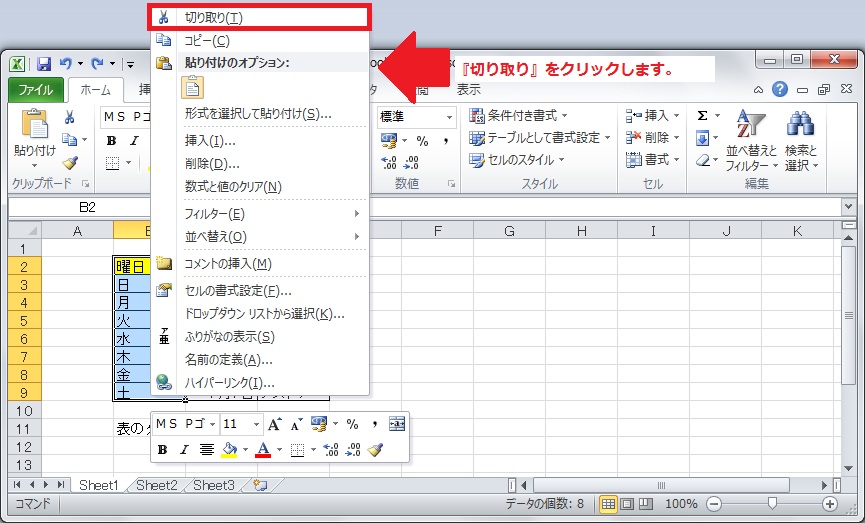Viewport: 865px width, 523px height.
Task: Insert new worksheet tab icon
Action: (260, 485)
